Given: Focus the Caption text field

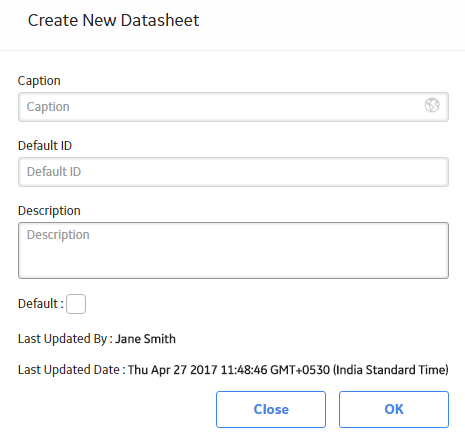Looking at the screenshot, I should tap(233, 107).
